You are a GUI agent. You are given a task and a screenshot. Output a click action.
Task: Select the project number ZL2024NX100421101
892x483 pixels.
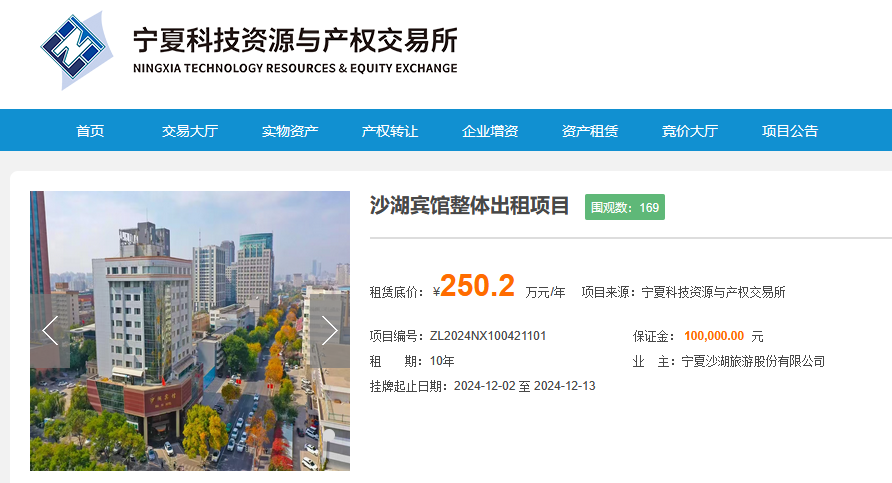pos(488,336)
